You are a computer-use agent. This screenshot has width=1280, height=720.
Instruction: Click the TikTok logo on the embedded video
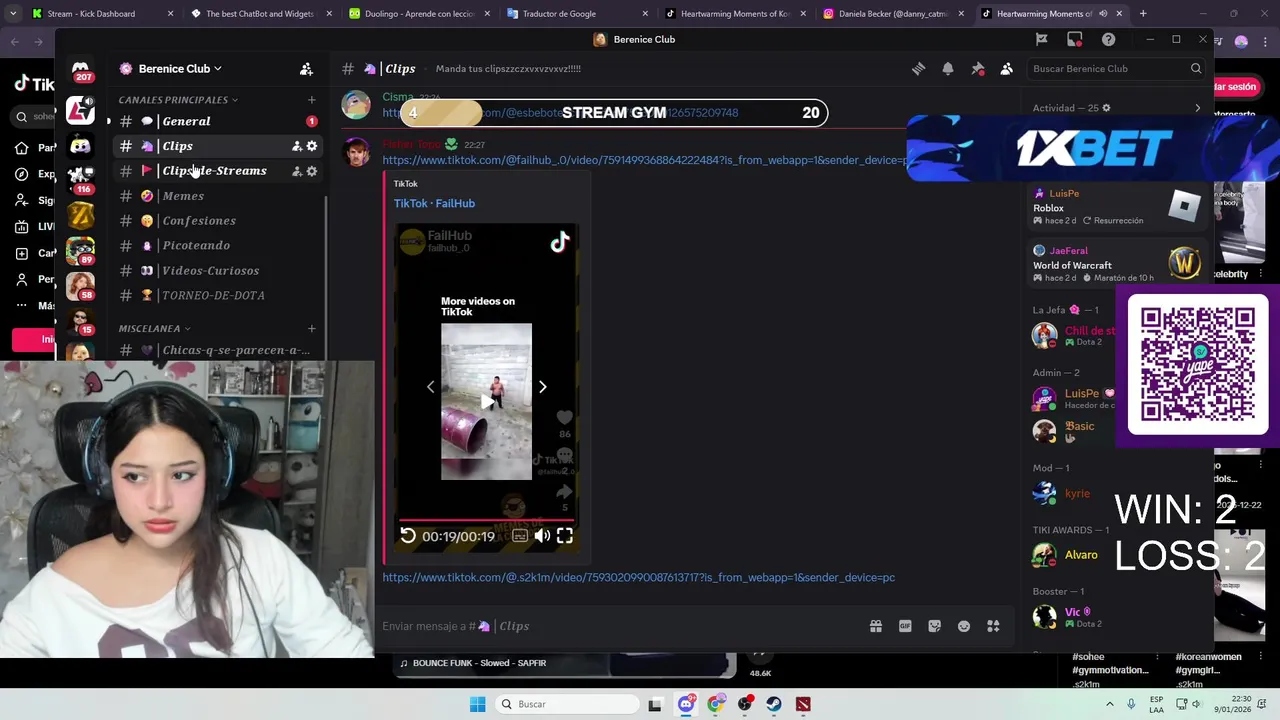559,242
